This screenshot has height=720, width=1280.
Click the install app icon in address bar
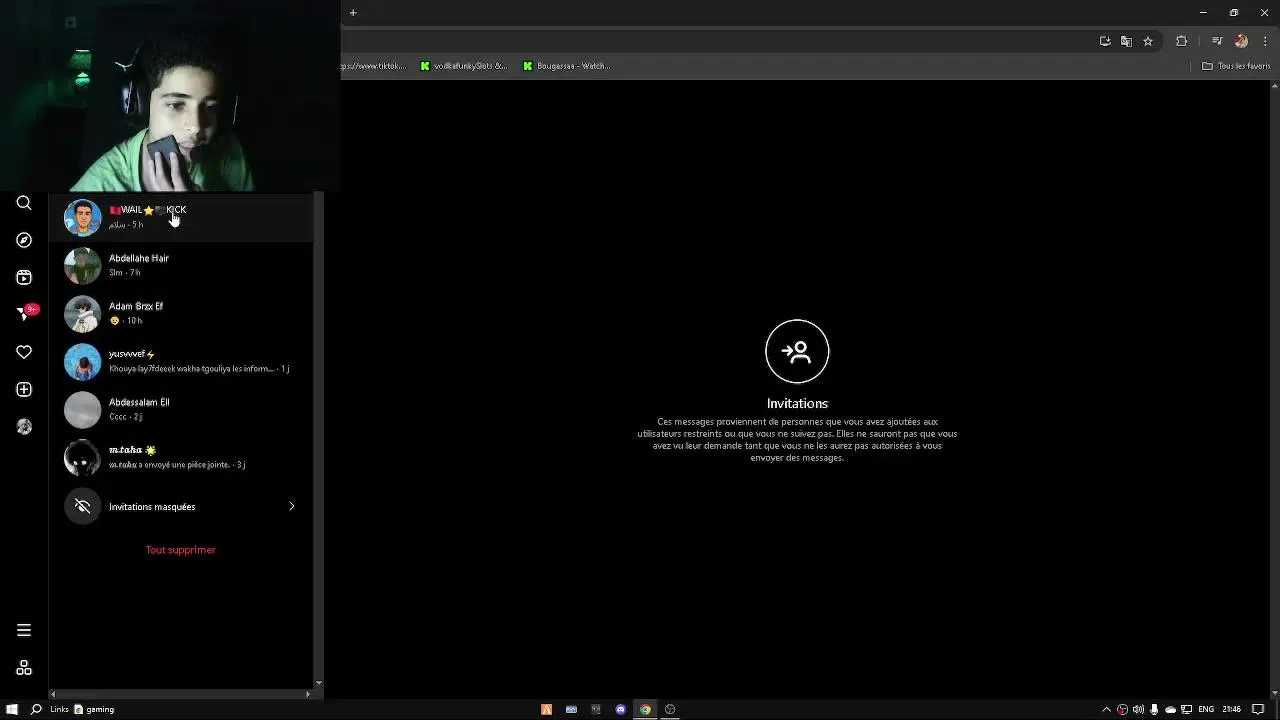point(1105,41)
